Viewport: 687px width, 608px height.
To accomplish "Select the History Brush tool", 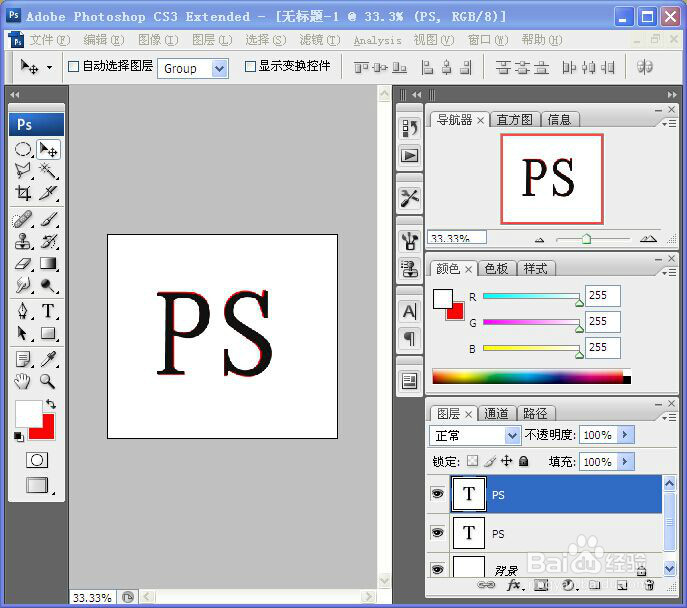I will 48,241.
